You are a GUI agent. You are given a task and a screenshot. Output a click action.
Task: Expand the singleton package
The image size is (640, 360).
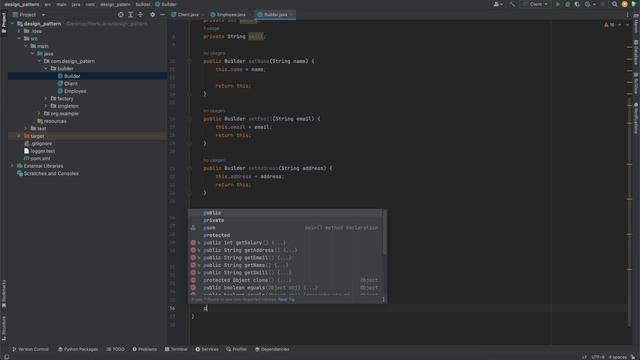click(46, 106)
